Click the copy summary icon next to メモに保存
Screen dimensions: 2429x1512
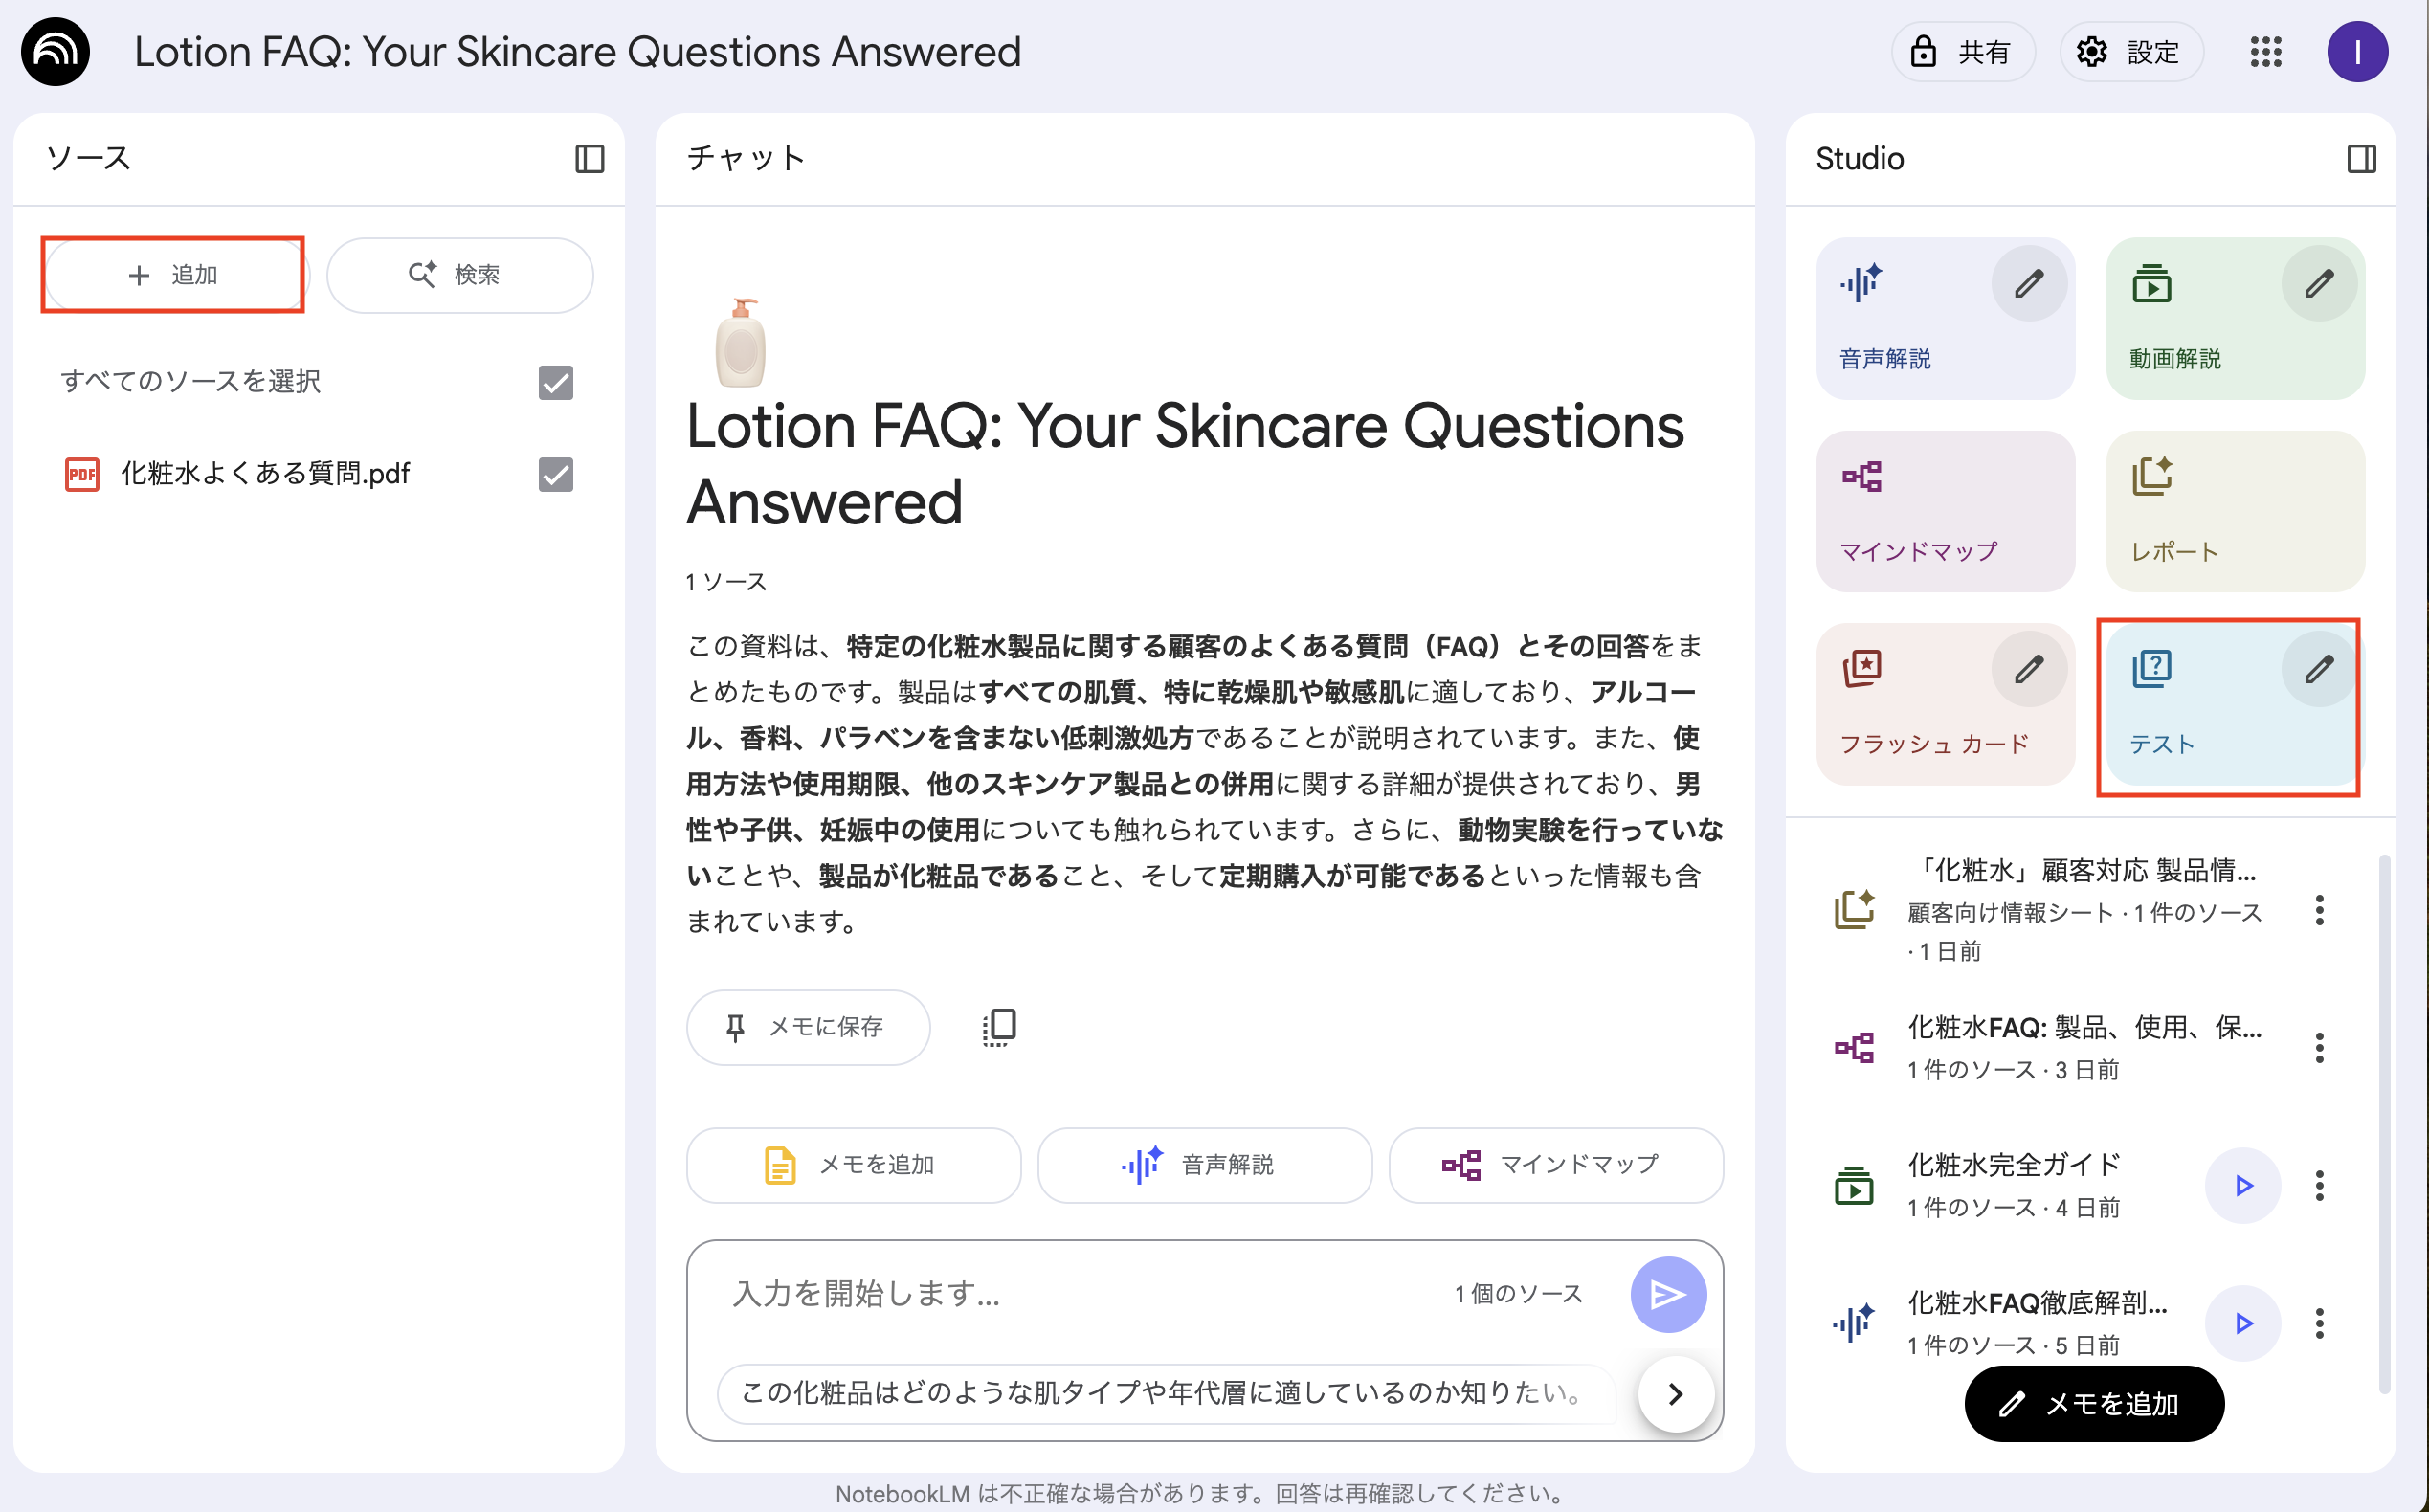point(999,1027)
